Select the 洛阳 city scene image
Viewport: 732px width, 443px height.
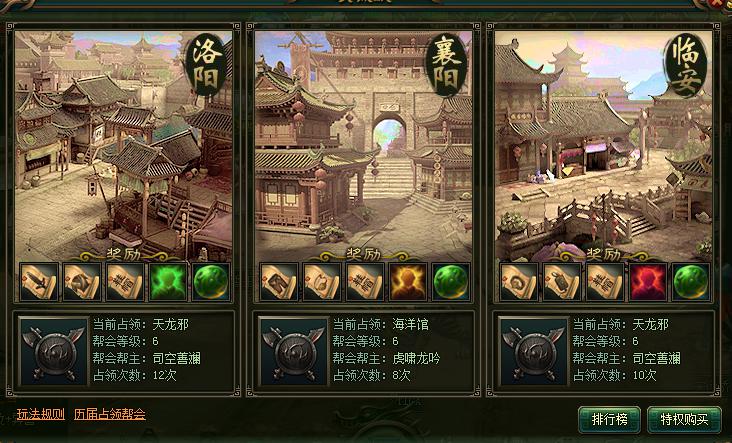click(123, 146)
